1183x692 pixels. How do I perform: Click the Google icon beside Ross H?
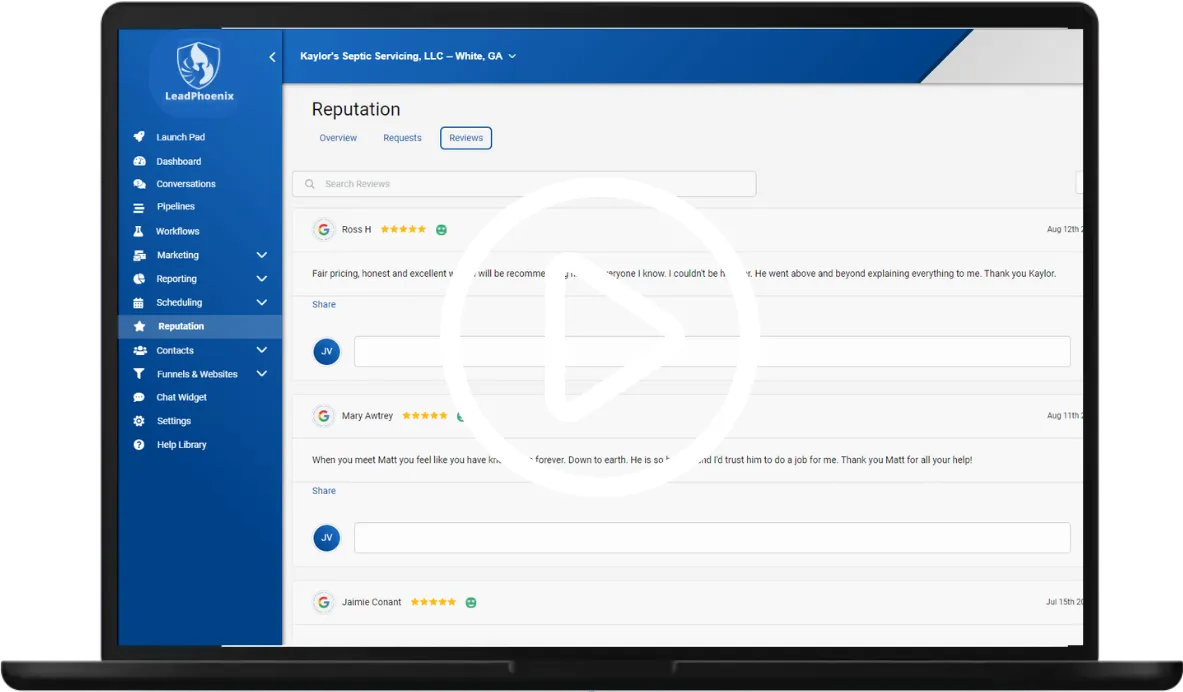click(324, 229)
